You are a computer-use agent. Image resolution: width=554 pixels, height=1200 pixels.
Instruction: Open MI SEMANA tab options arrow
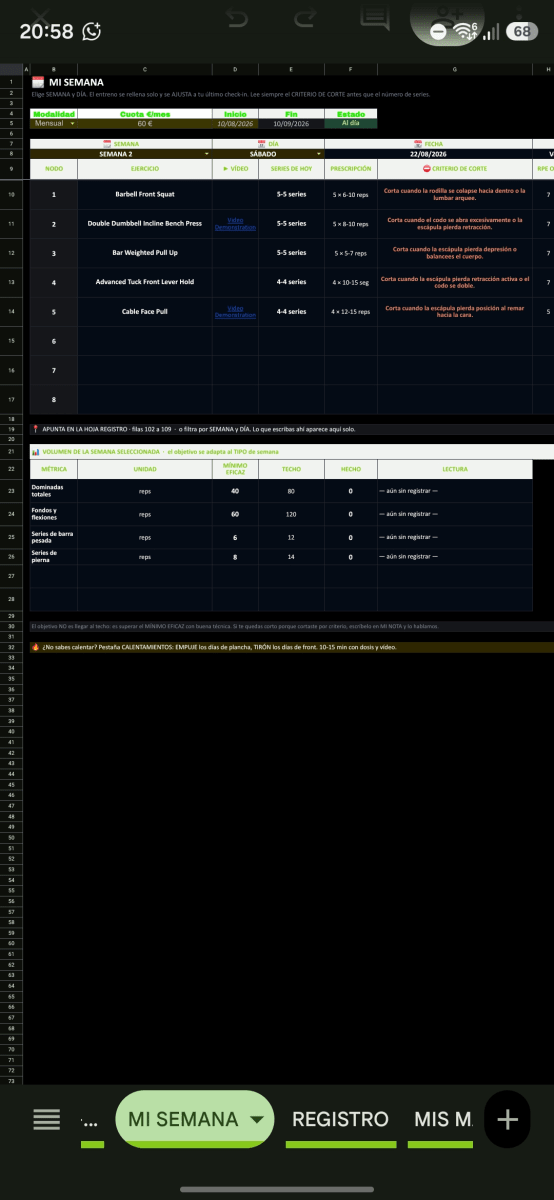256,1120
